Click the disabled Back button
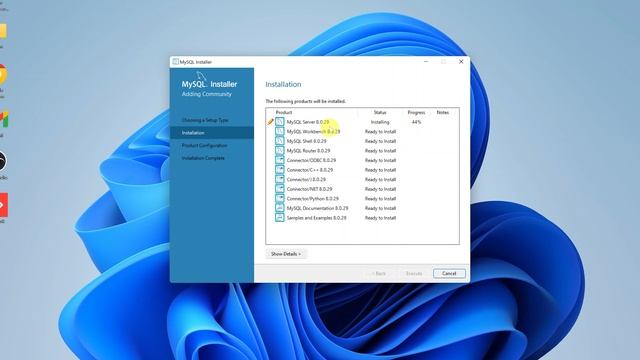The width and height of the screenshot is (640, 360). point(378,273)
